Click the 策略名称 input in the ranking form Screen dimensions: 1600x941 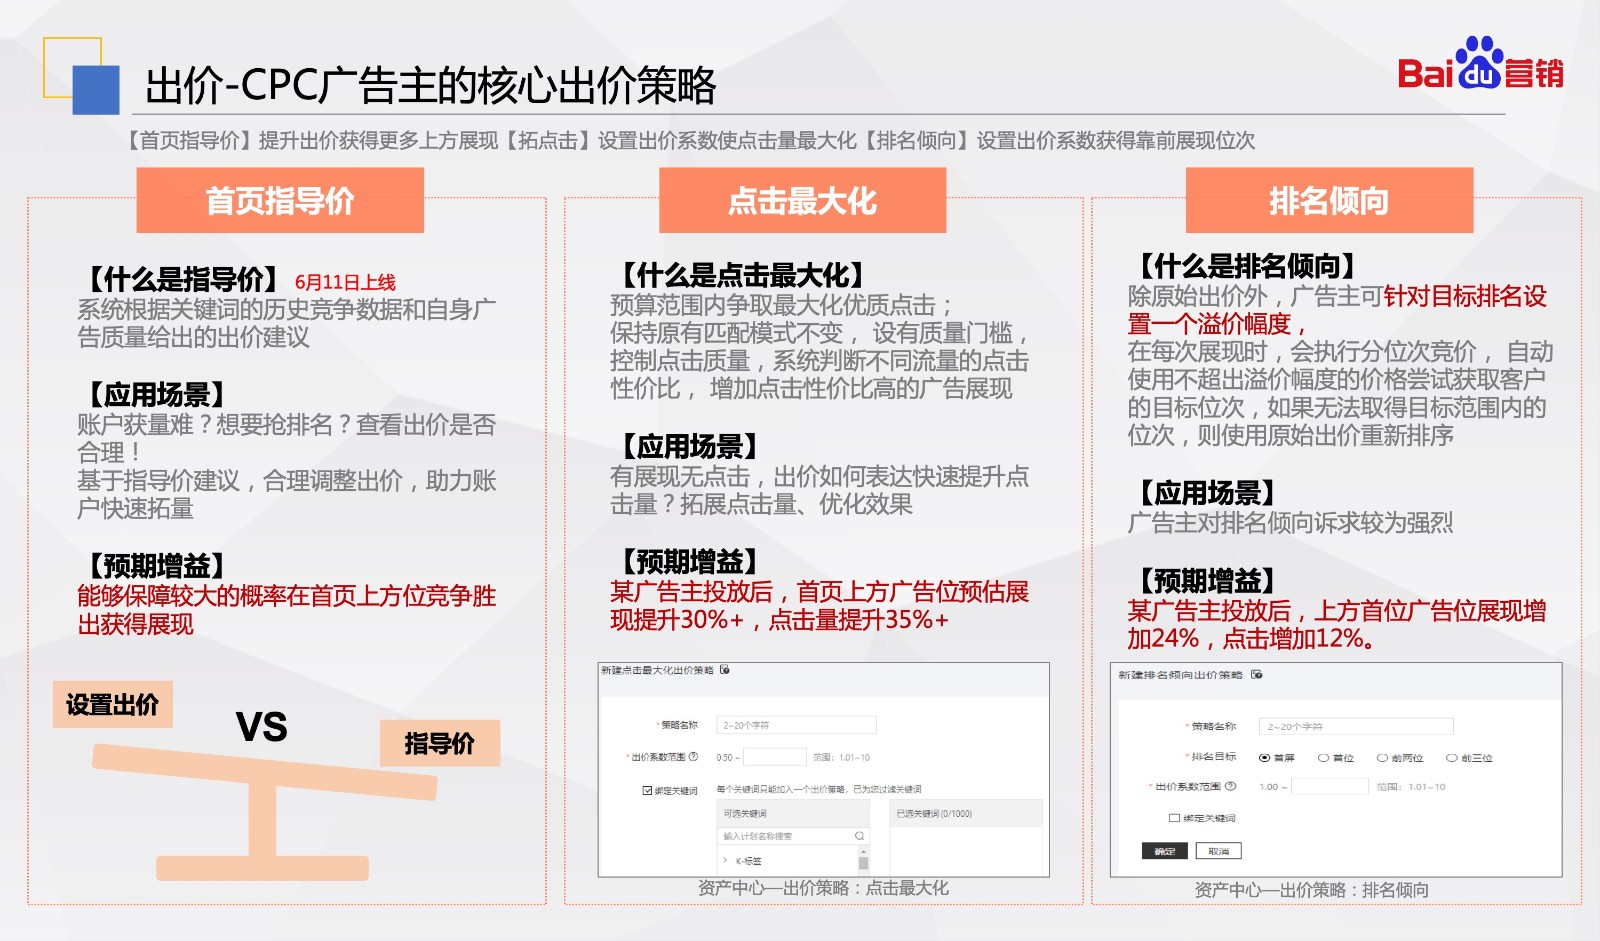pyautogui.click(x=1357, y=727)
